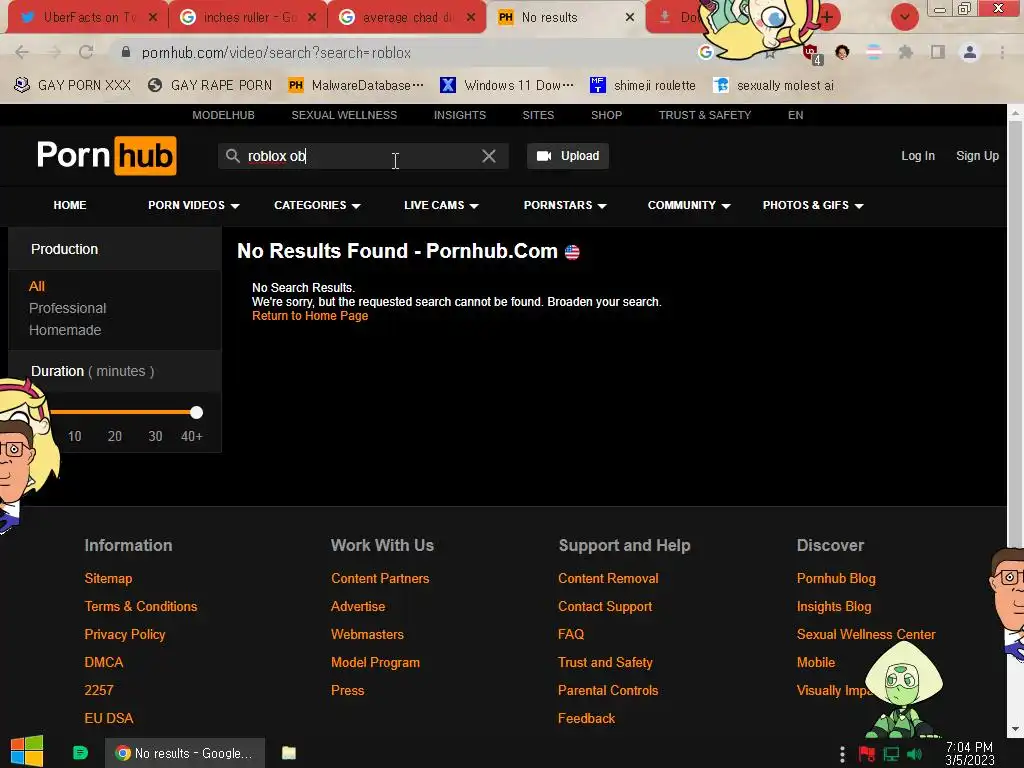The height and width of the screenshot is (768, 1024).
Task: Close the UberFacts on Twitter tab
Action: tap(153, 17)
